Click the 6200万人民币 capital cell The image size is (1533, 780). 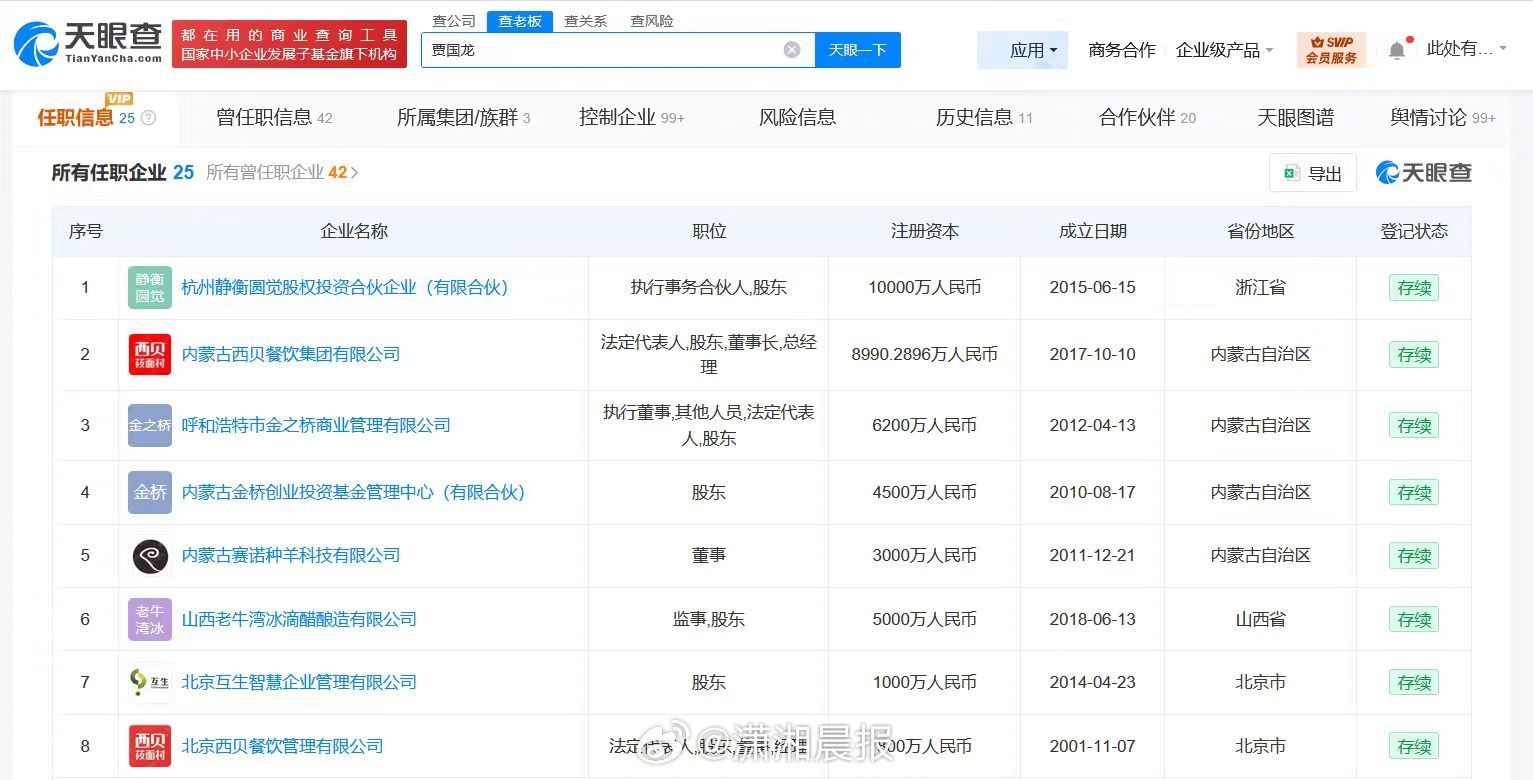tap(925, 425)
